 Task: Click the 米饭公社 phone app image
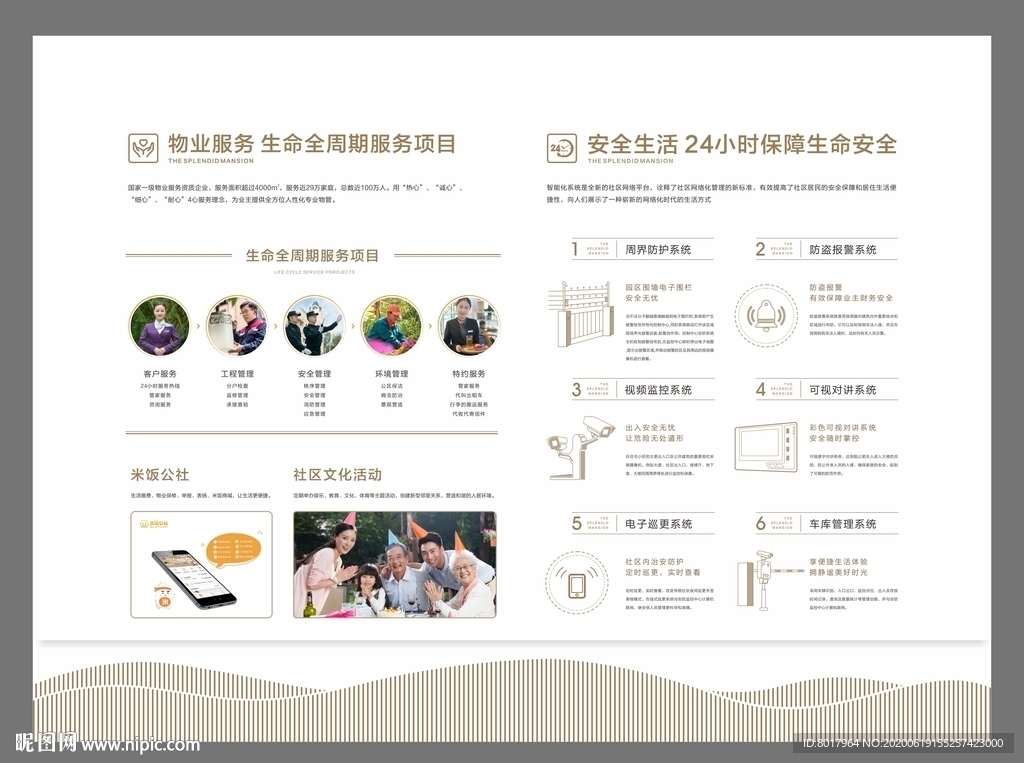(201, 564)
